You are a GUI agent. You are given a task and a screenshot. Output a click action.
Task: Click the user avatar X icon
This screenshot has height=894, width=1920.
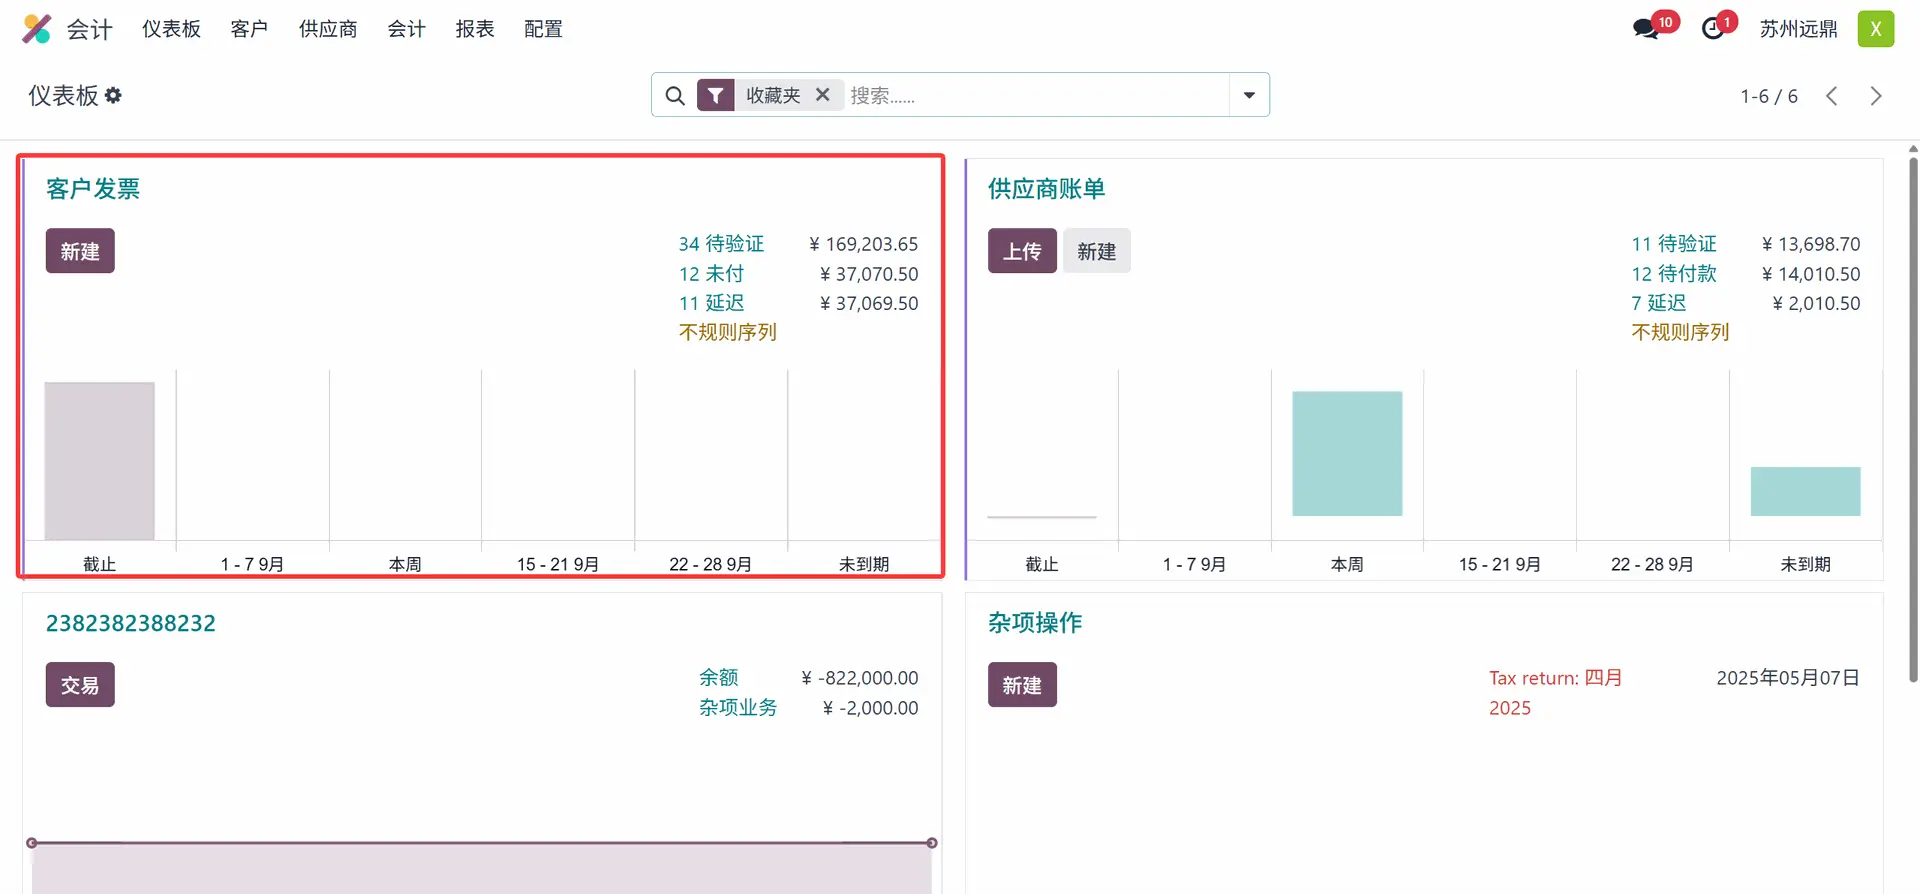point(1875,29)
